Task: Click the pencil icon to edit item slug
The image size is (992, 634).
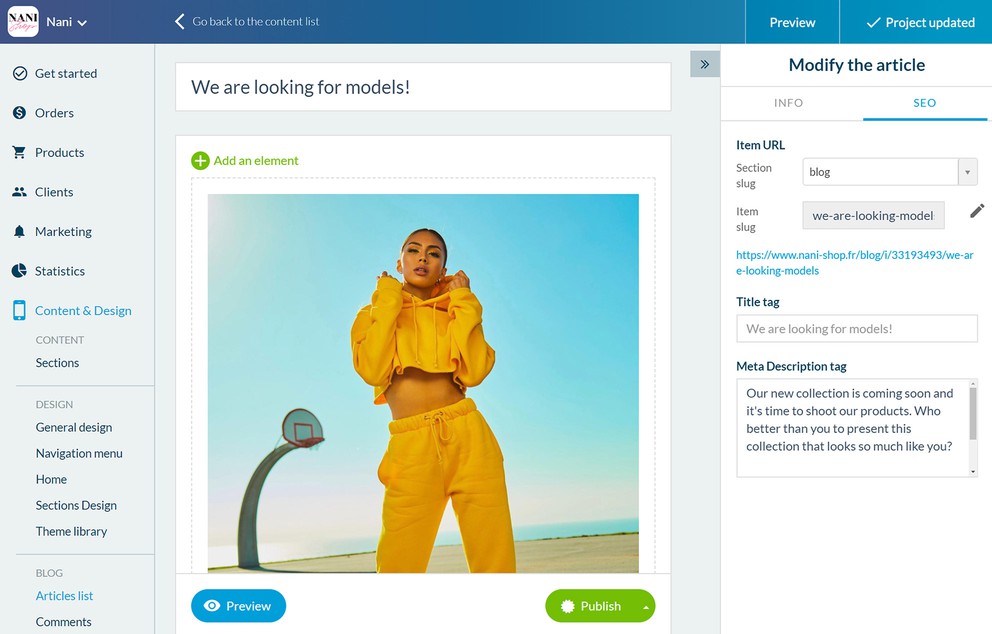Action: coord(977,211)
